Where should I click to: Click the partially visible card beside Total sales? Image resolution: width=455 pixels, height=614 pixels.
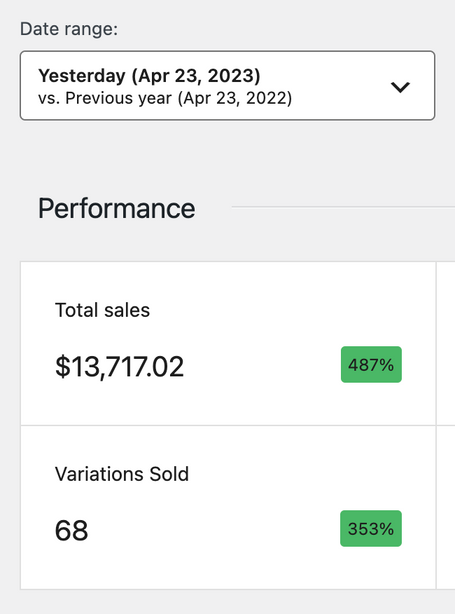tap(446, 343)
